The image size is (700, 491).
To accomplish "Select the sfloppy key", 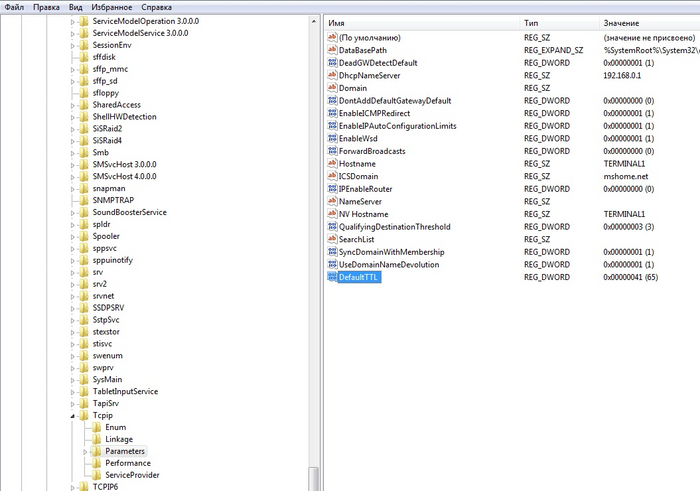I will 106,93.
